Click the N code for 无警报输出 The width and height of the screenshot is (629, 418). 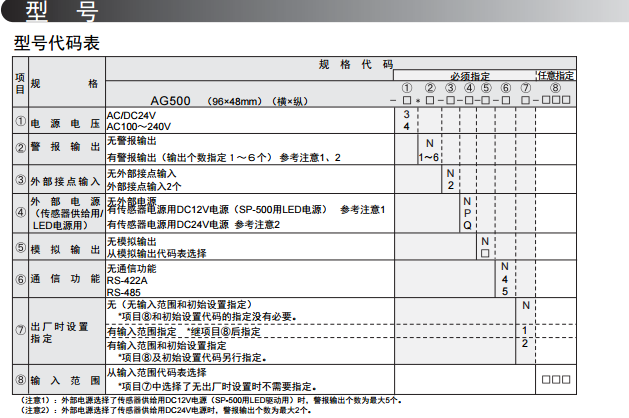point(430,143)
